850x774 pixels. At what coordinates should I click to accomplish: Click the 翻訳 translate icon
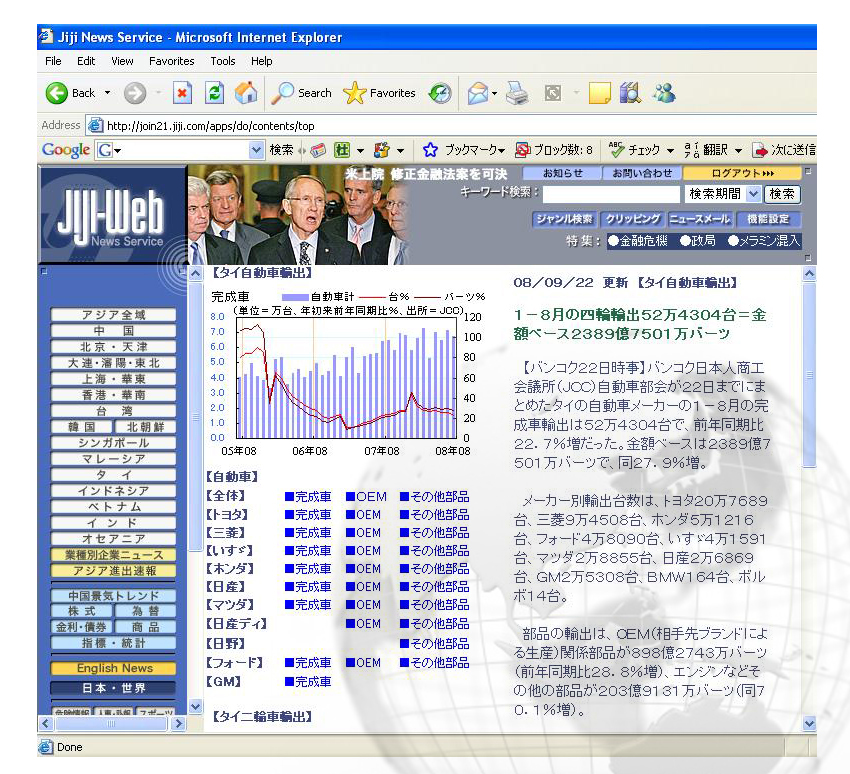[706, 150]
